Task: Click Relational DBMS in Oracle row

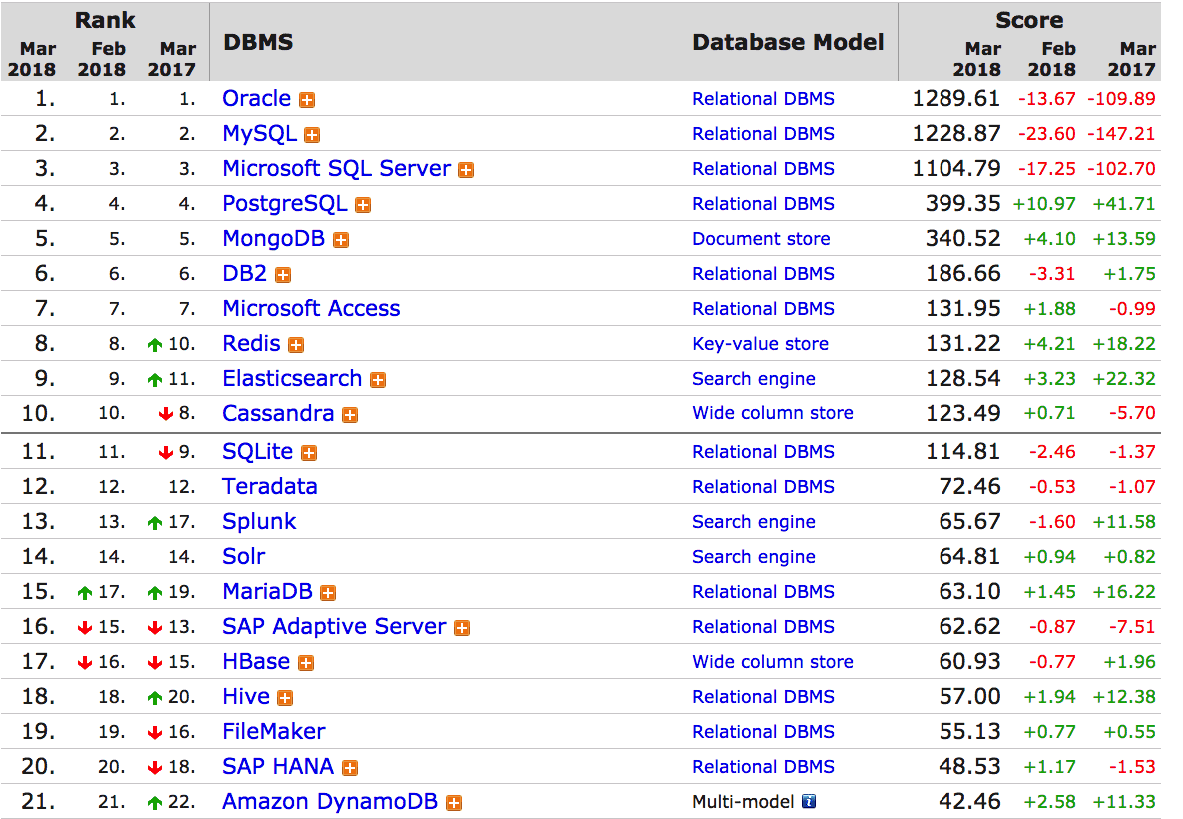Action: 764,100
